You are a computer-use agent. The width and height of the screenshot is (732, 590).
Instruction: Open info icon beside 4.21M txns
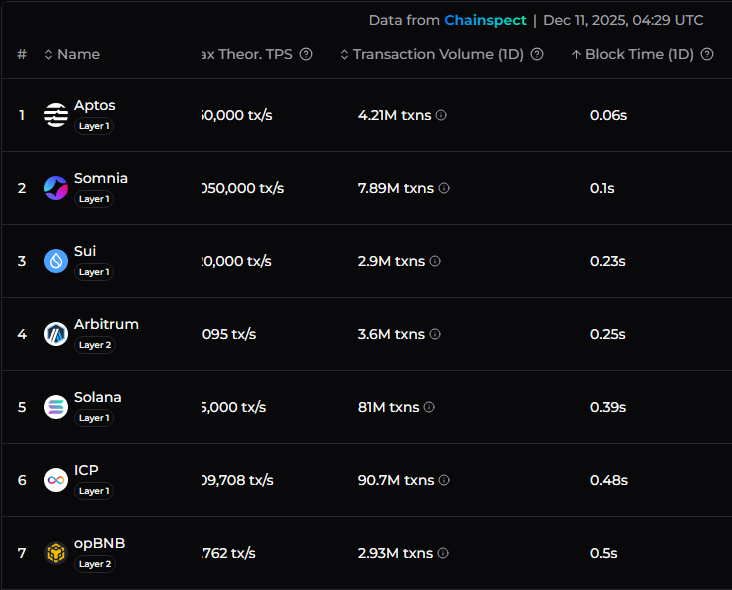click(x=441, y=115)
